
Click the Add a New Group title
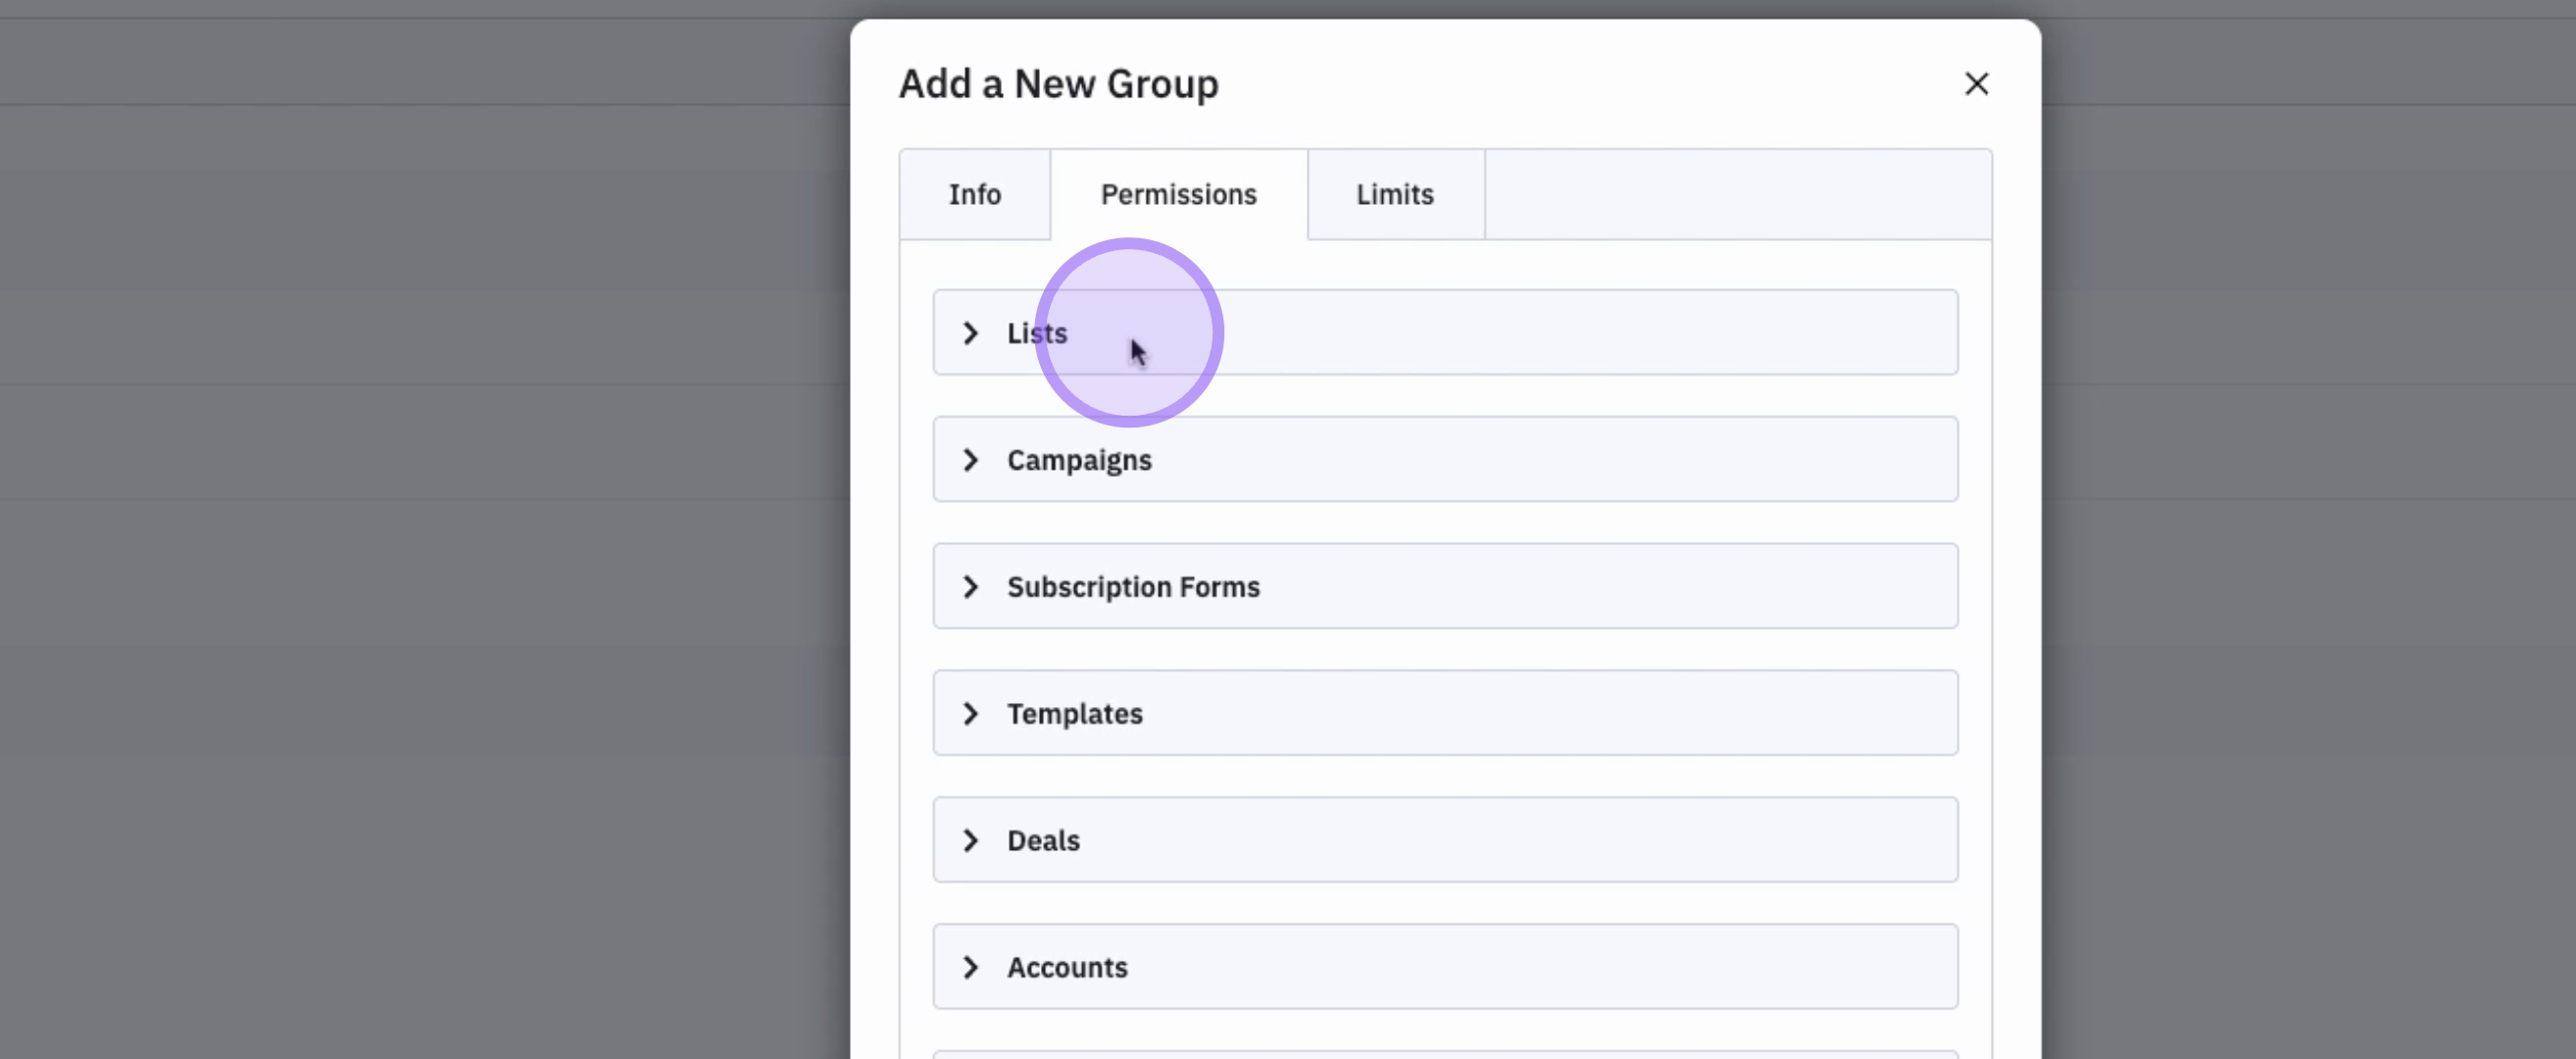[x=1058, y=84]
